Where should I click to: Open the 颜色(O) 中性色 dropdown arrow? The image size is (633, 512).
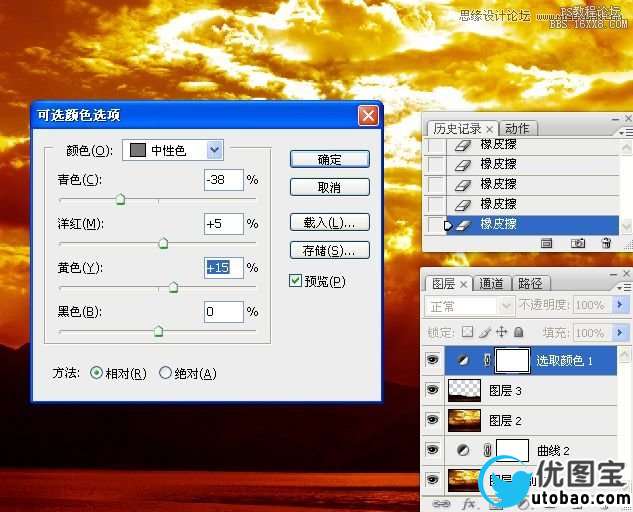[x=215, y=150]
